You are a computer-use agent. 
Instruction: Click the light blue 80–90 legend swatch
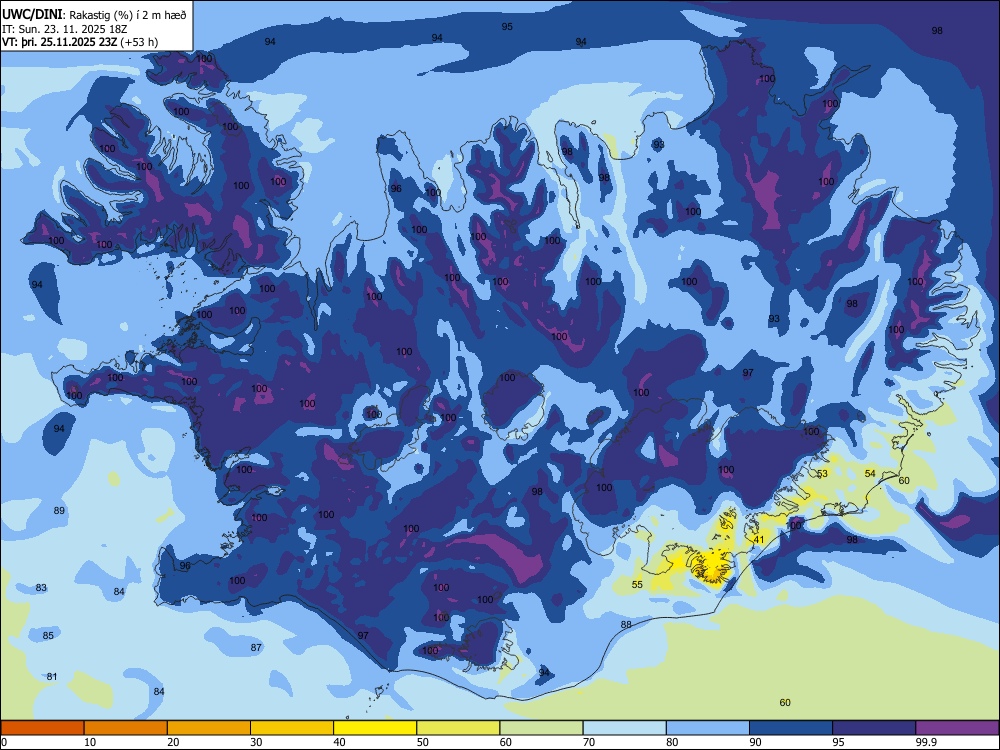click(x=708, y=728)
